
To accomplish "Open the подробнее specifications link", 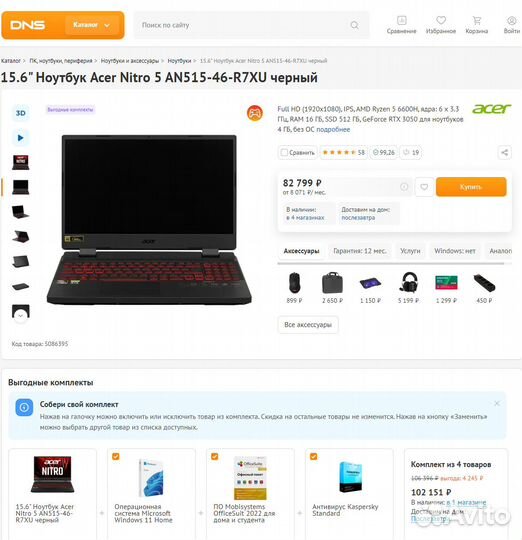I will (333, 129).
